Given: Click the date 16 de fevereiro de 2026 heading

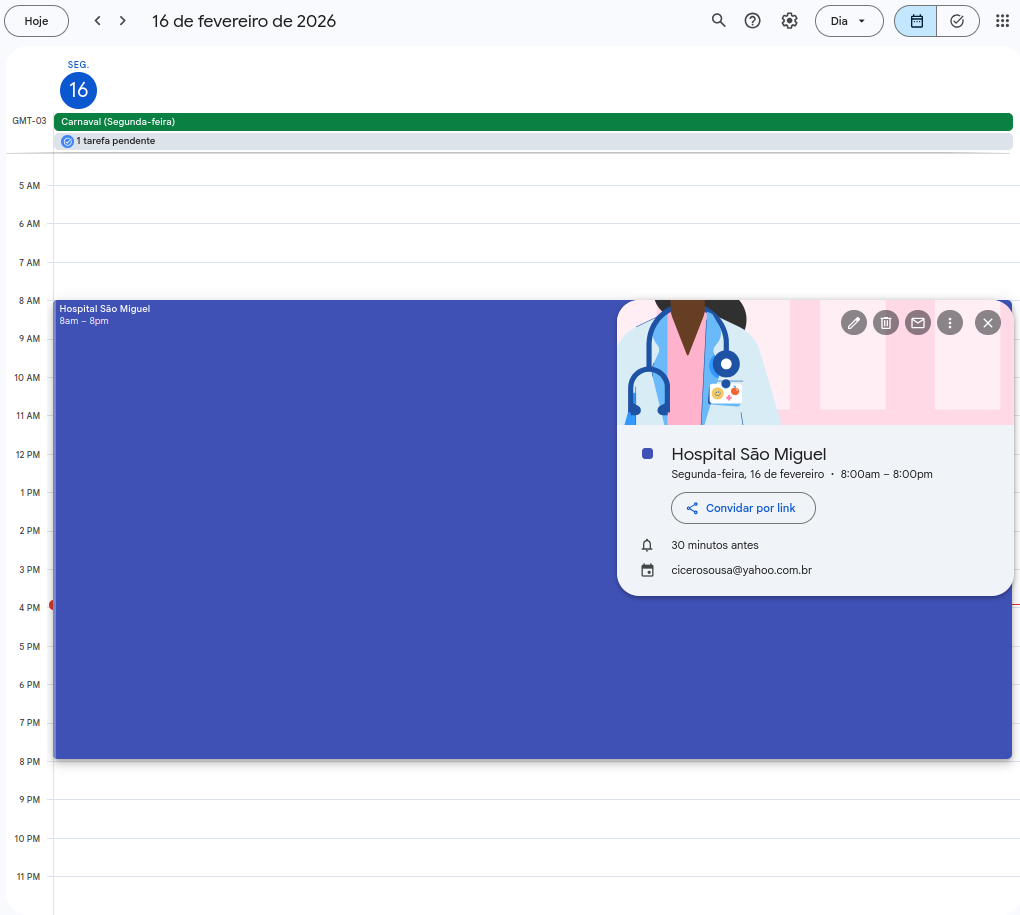Looking at the screenshot, I should point(243,20).
